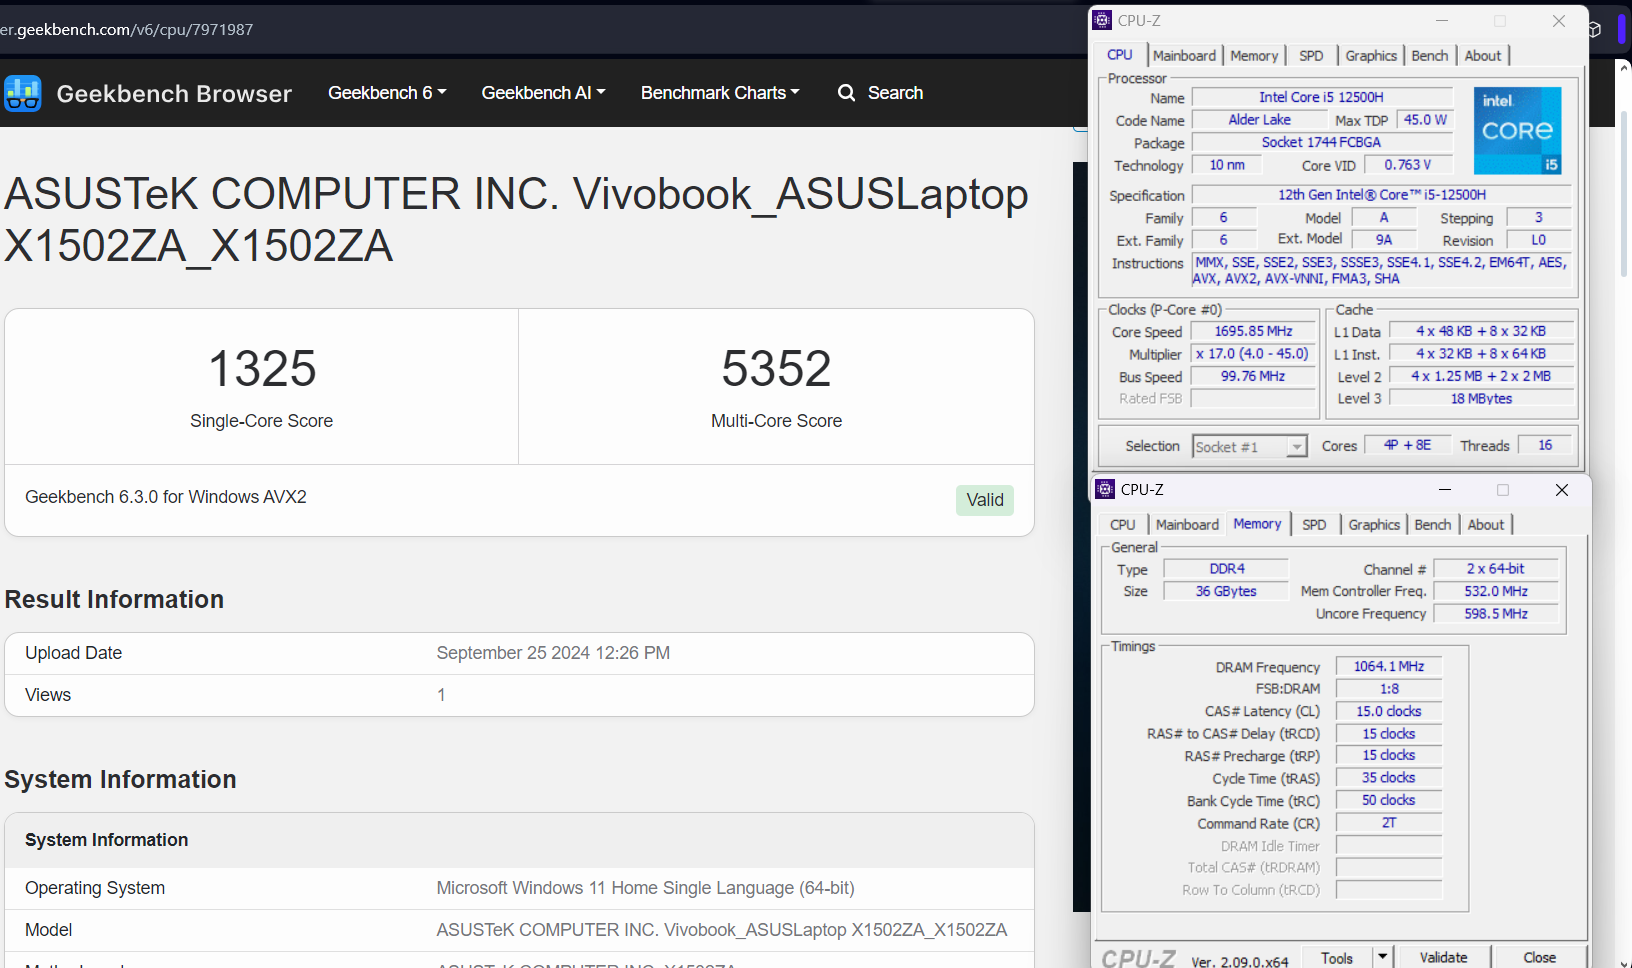
Task: Click the Cores 4P + 8E value
Action: (1407, 445)
